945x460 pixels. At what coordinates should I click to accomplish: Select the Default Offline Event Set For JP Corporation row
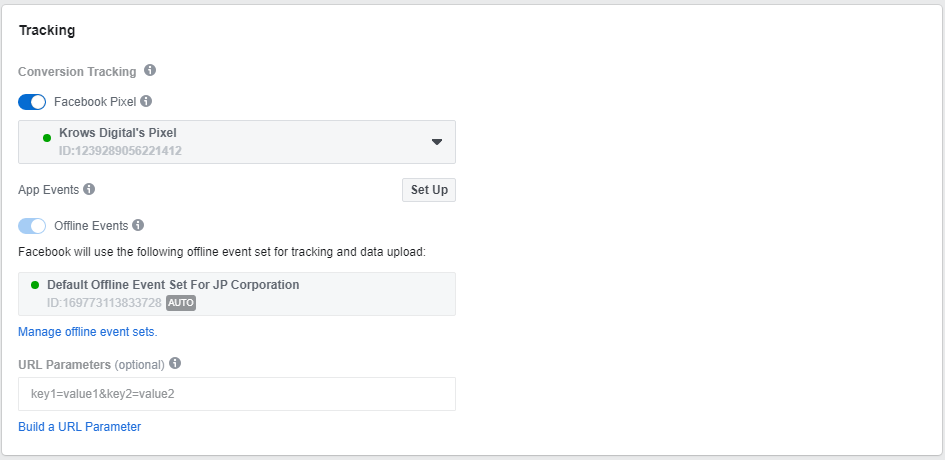coord(237,294)
